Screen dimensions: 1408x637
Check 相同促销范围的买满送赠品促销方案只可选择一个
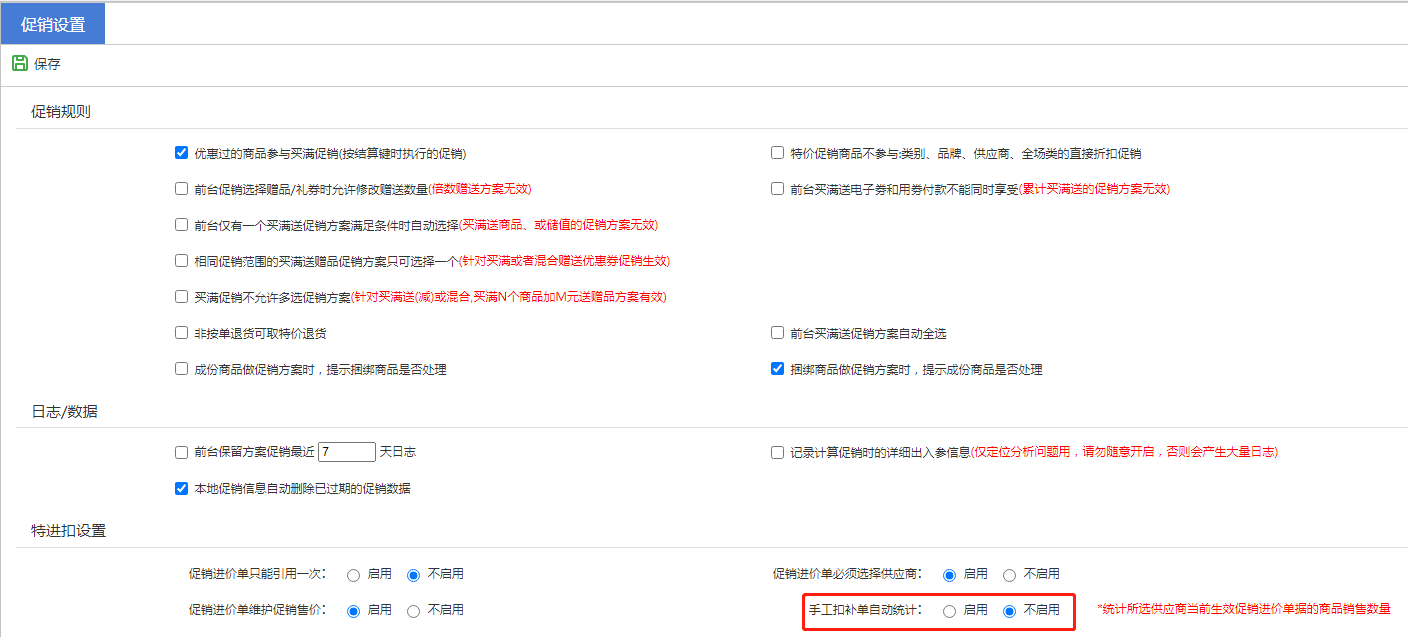pyautogui.click(x=181, y=261)
